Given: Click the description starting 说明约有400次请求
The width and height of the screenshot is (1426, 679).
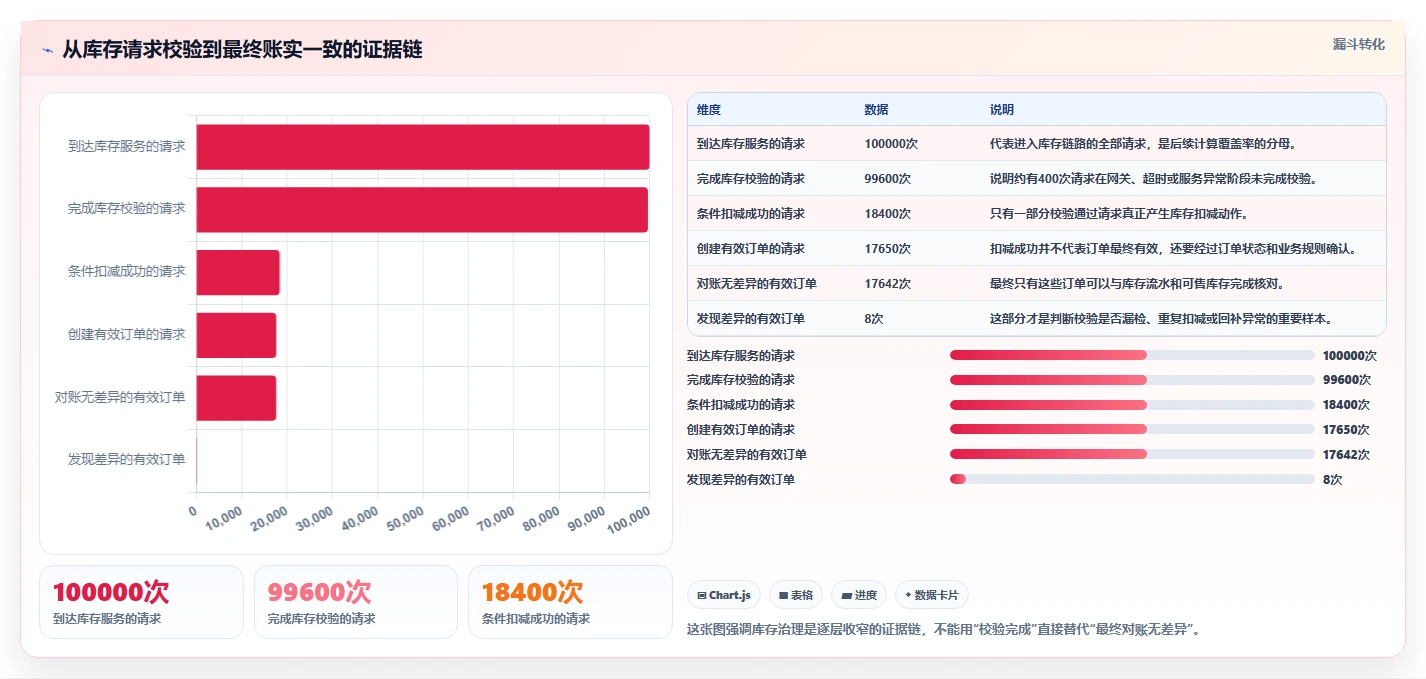Looking at the screenshot, I should coord(1153,179).
